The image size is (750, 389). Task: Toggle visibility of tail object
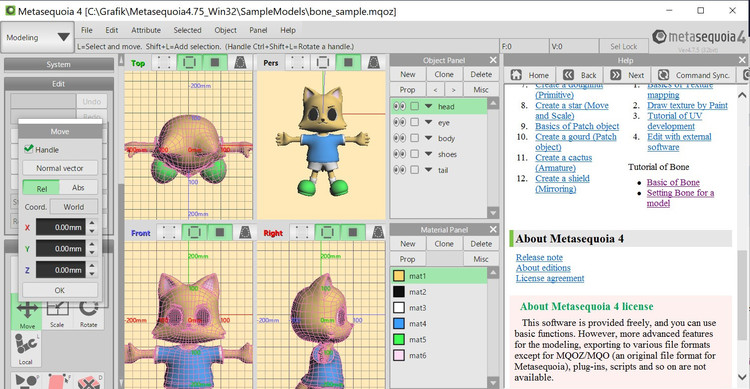[x=399, y=169]
